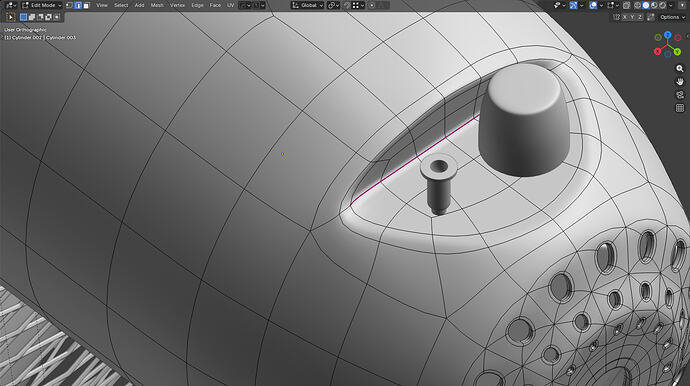Open the Edit Mode selector dropdown

click(x=42, y=5)
